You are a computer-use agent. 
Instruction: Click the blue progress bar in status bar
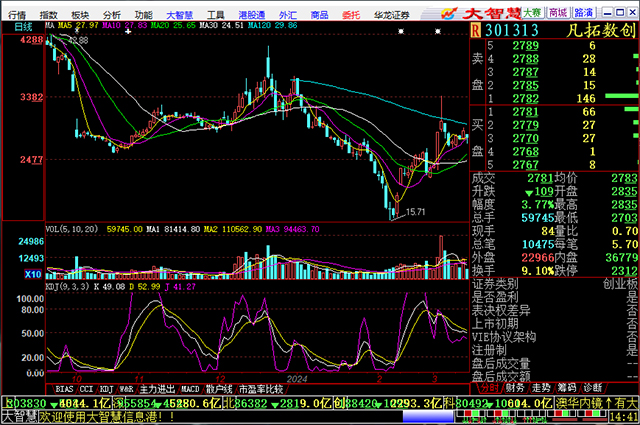click(x=428, y=417)
